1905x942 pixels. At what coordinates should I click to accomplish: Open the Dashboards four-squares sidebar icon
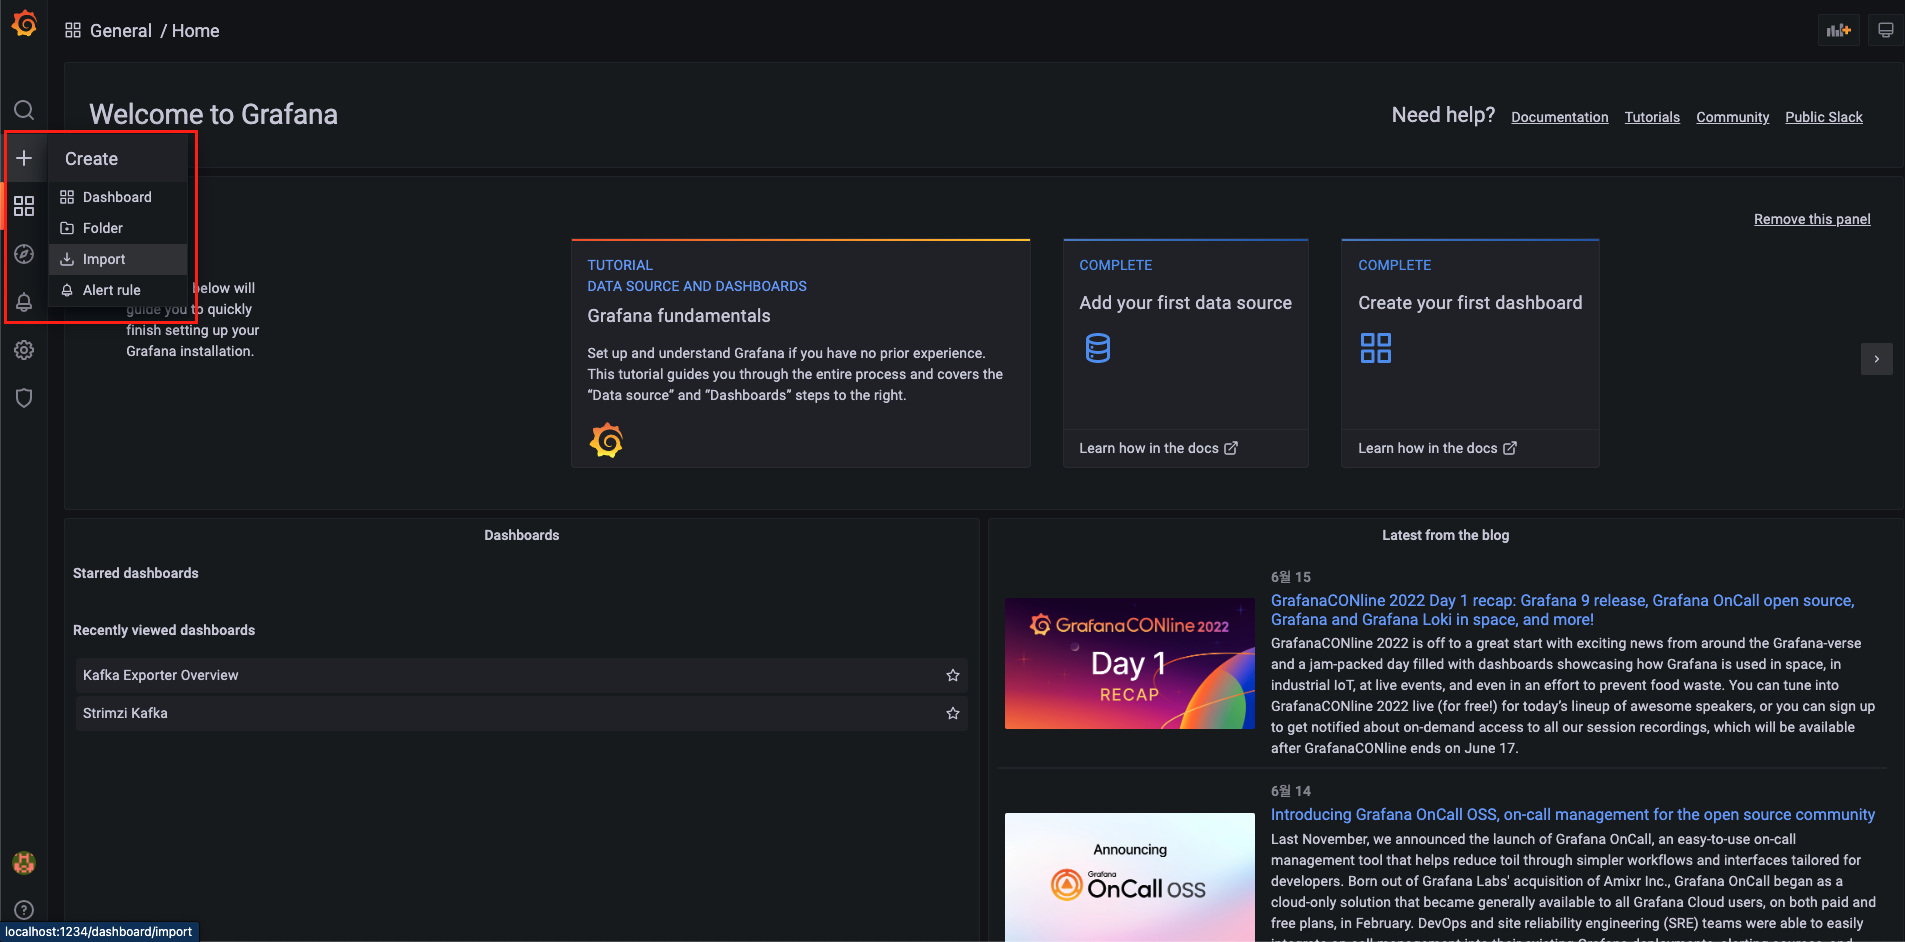point(24,206)
